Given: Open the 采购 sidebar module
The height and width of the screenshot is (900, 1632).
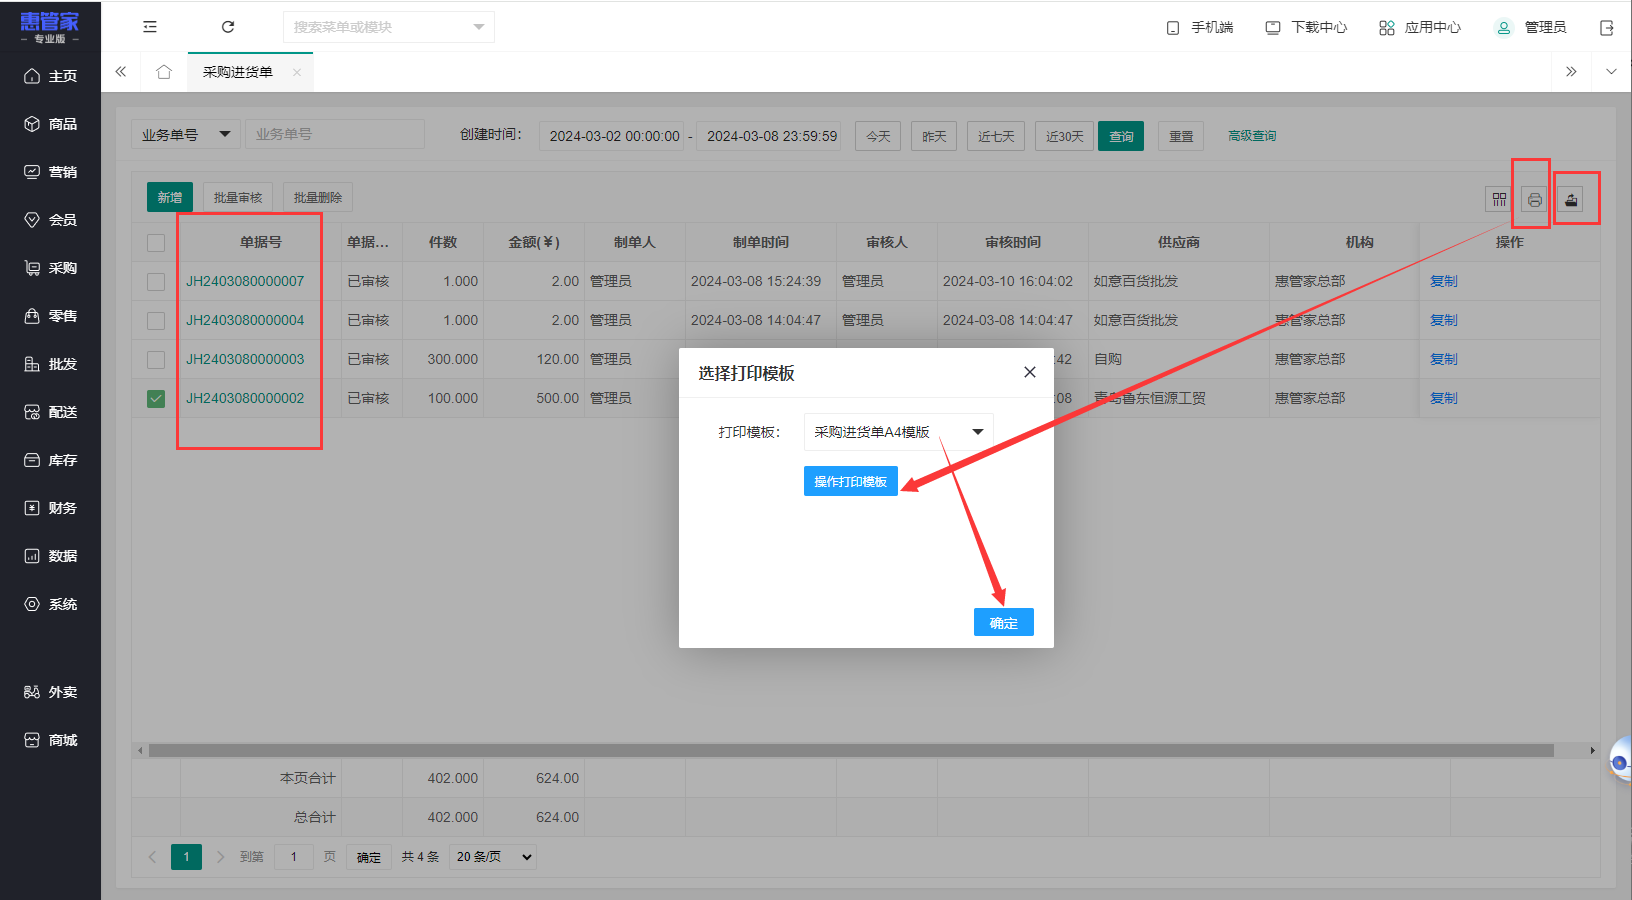Looking at the screenshot, I should point(50,268).
